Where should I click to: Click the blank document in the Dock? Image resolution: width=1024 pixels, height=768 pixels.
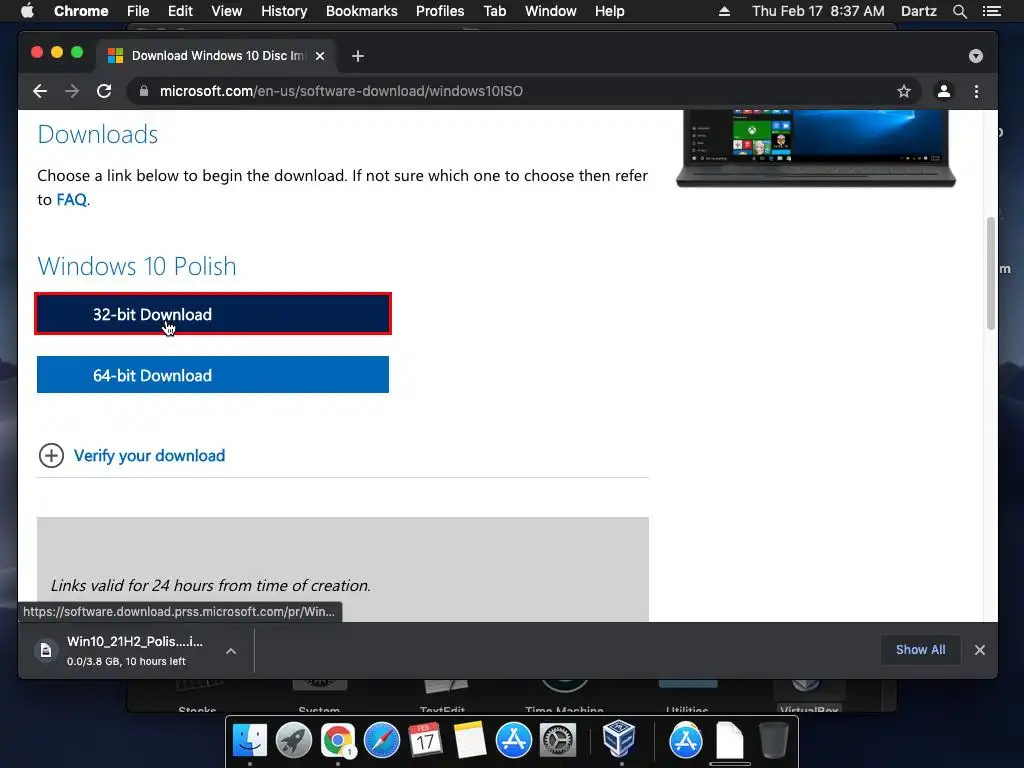(x=729, y=740)
